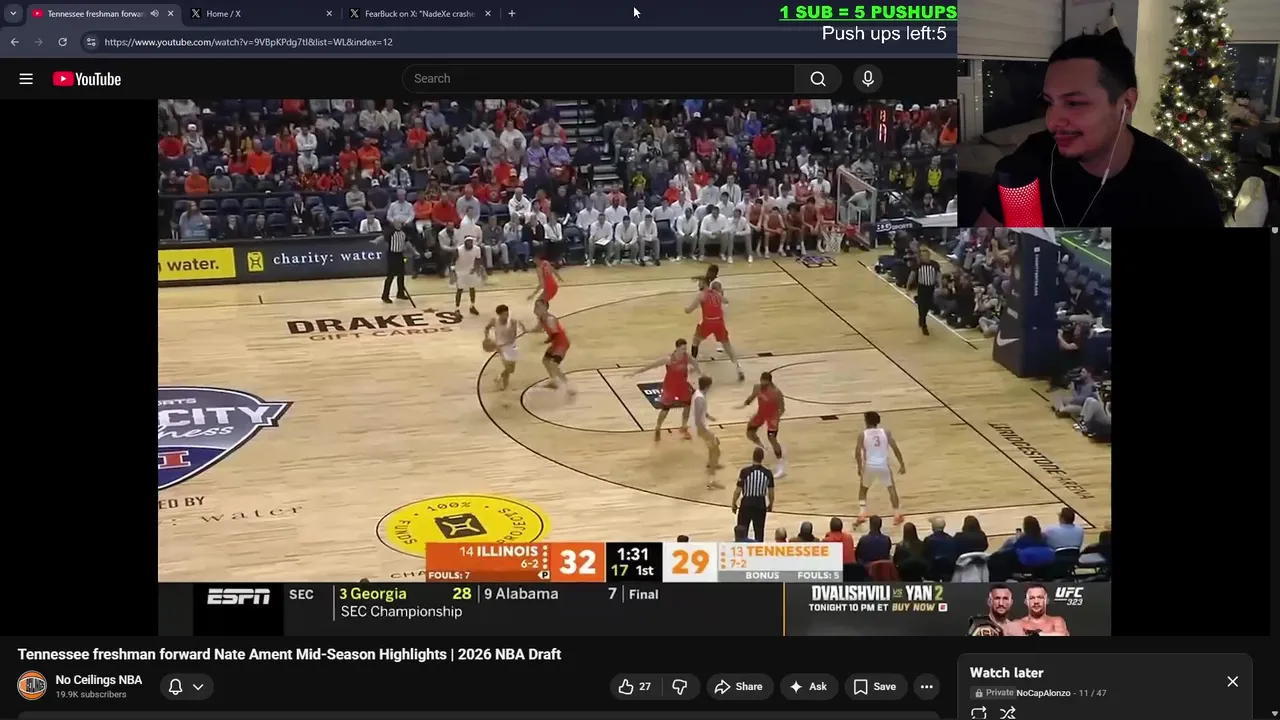The image size is (1280, 720).
Task: Close the Watch later playlist panel
Action: click(1232, 682)
